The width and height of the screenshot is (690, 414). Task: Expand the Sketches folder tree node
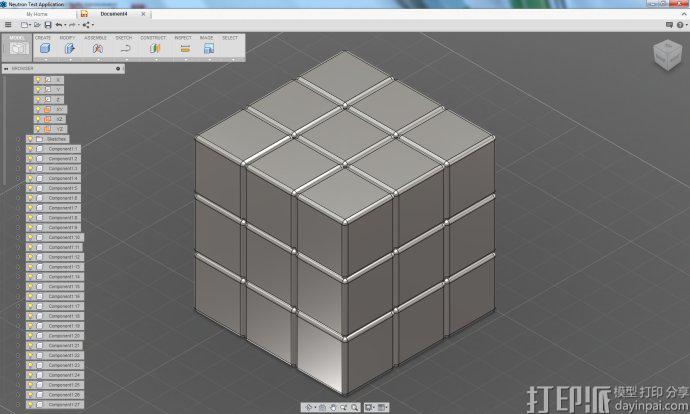tap(18, 139)
